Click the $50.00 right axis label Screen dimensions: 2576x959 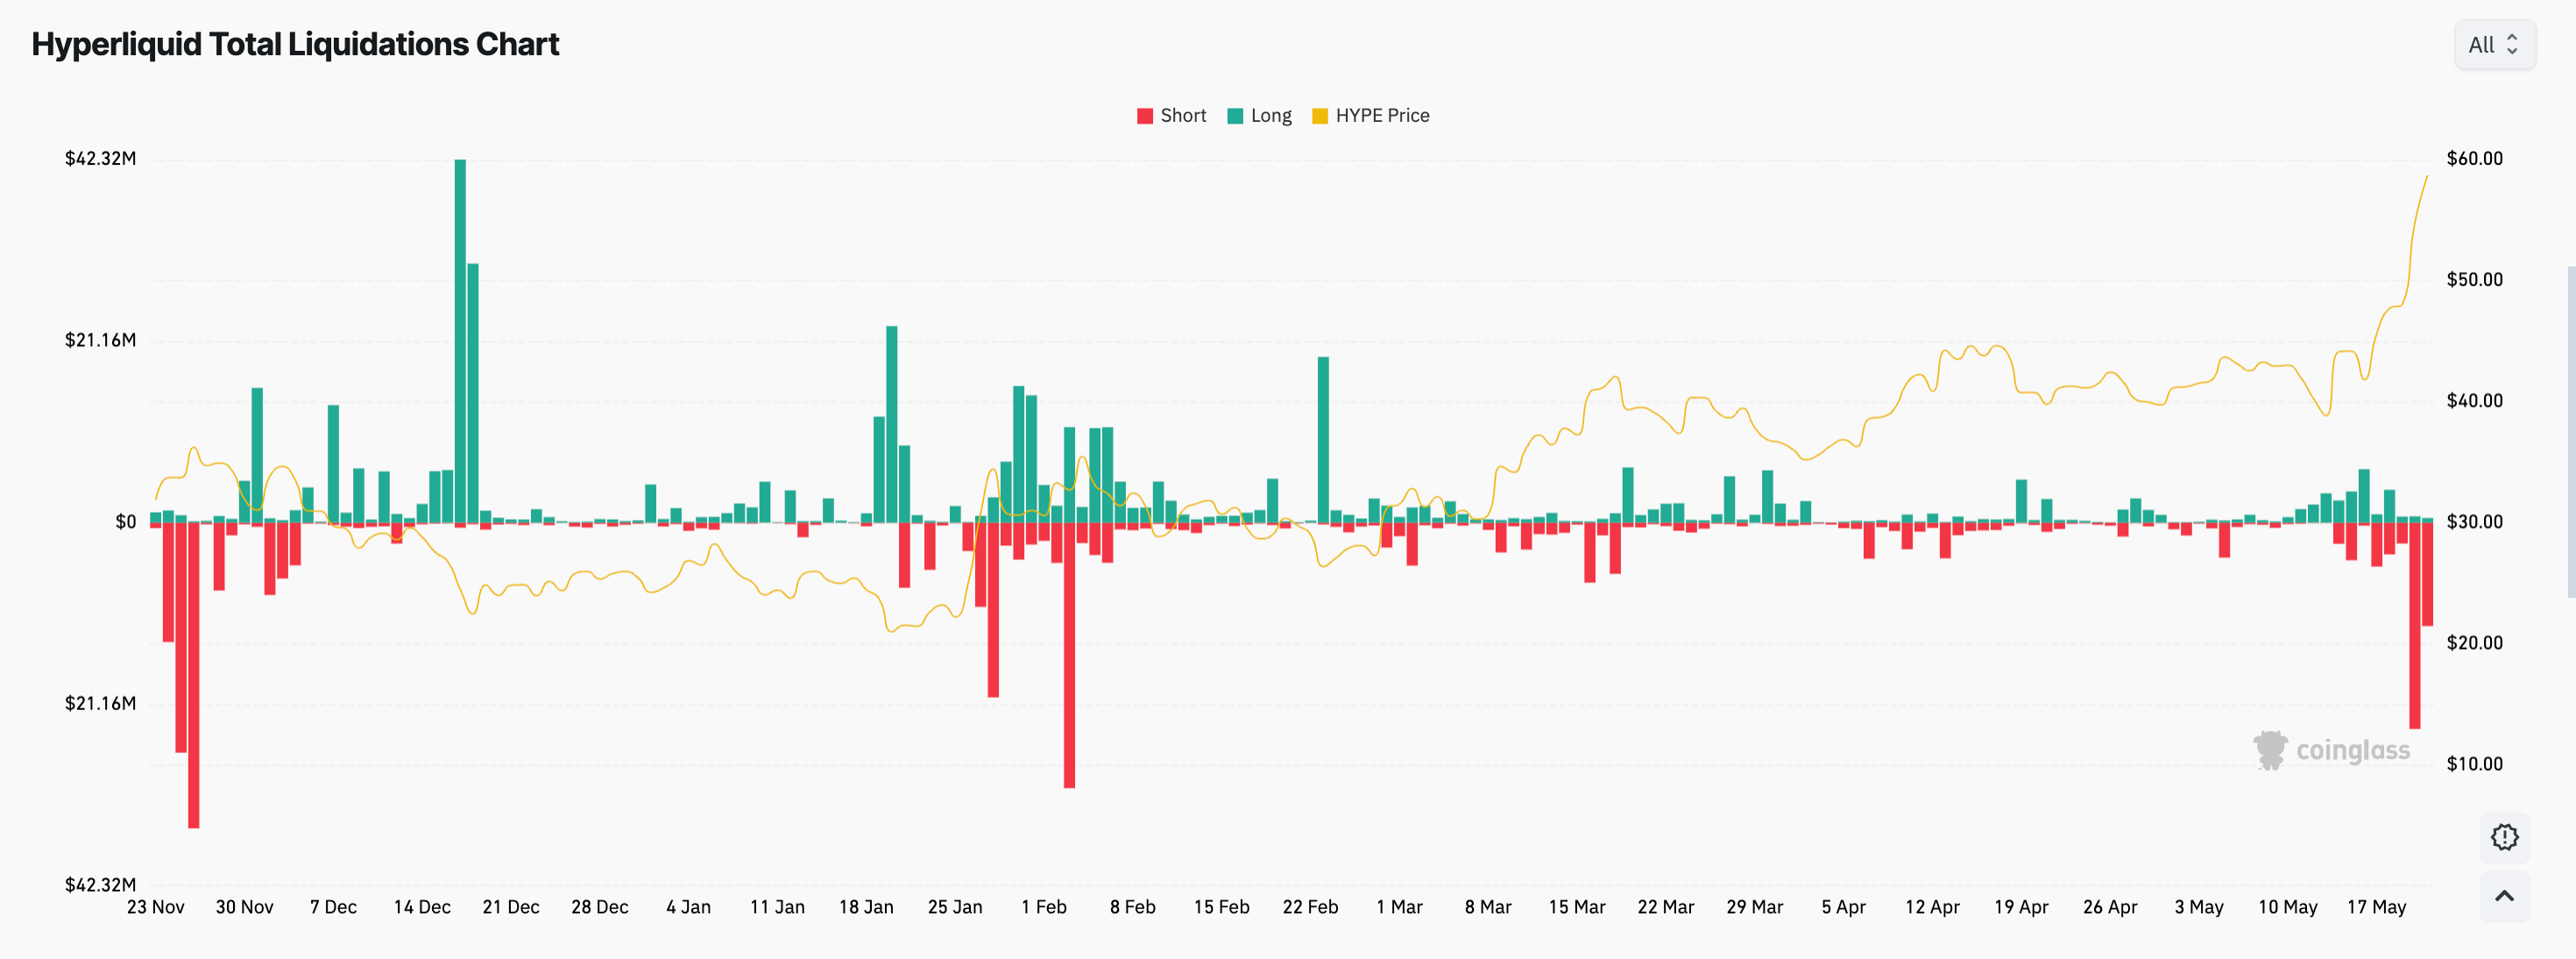[x=2475, y=280]
